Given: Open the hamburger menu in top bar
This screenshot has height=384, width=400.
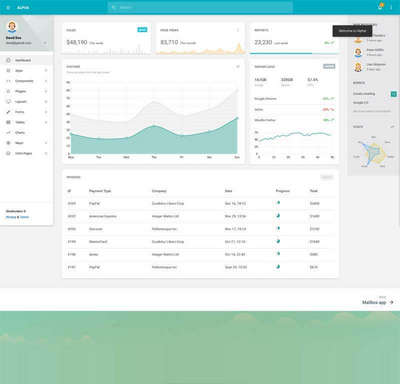Looking at the screenshot, I should [x=8, y=7].
